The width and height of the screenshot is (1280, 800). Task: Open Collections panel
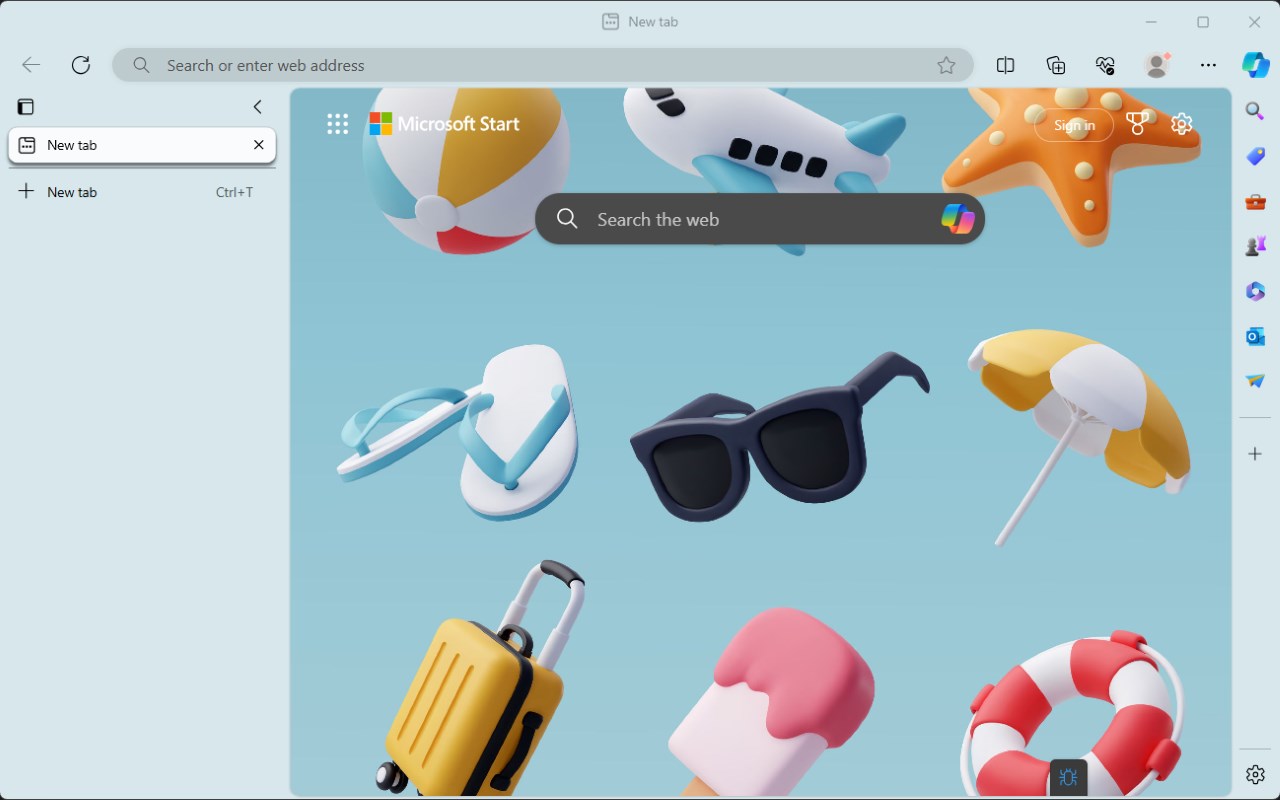(1056, 65)
